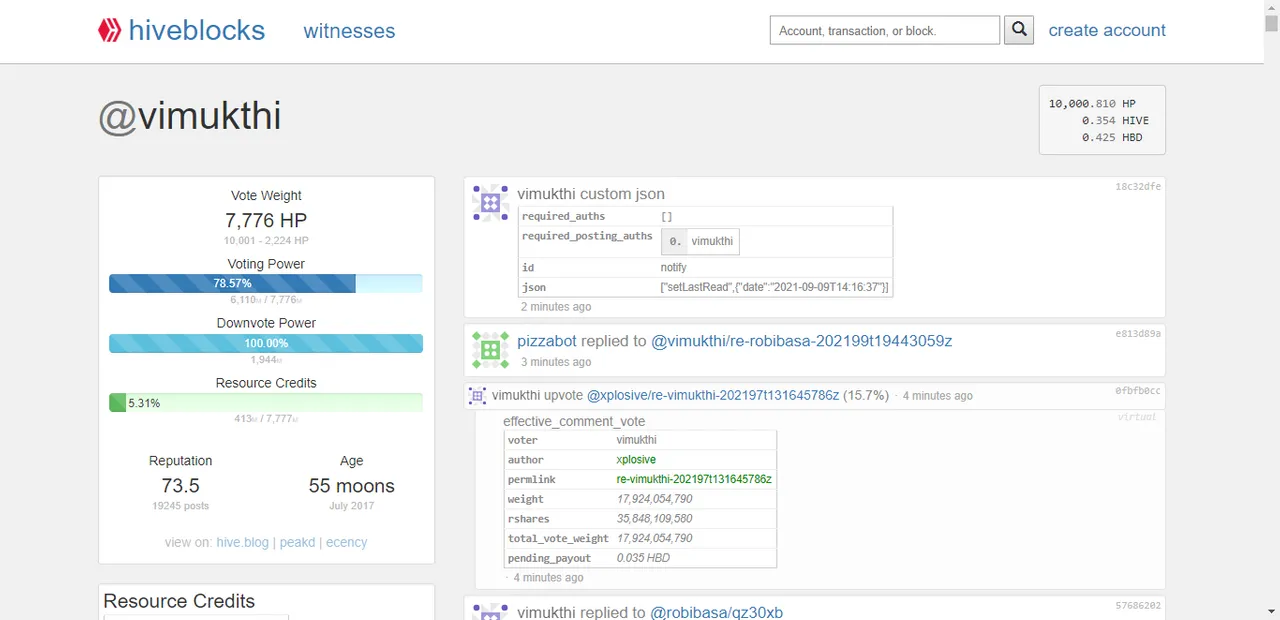Click the reputation value 73.5
Screen dimensions: 1280x620
pos(180,486)
